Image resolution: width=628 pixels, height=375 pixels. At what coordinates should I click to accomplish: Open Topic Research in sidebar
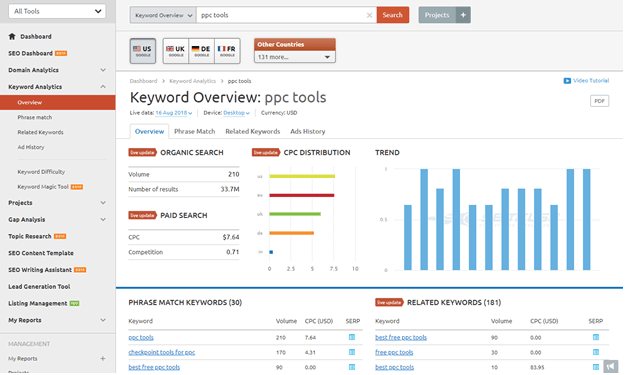pos(30,236)
